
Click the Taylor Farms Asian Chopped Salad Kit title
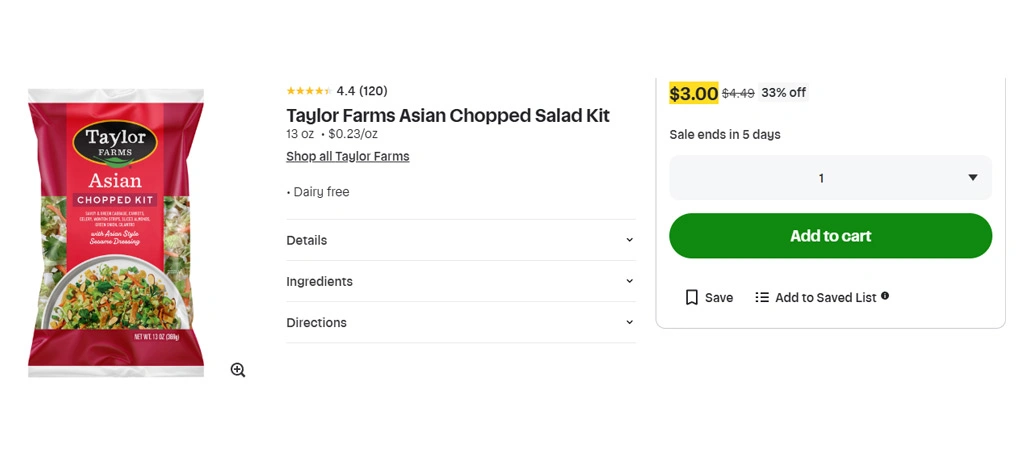(x=447, y=115)
